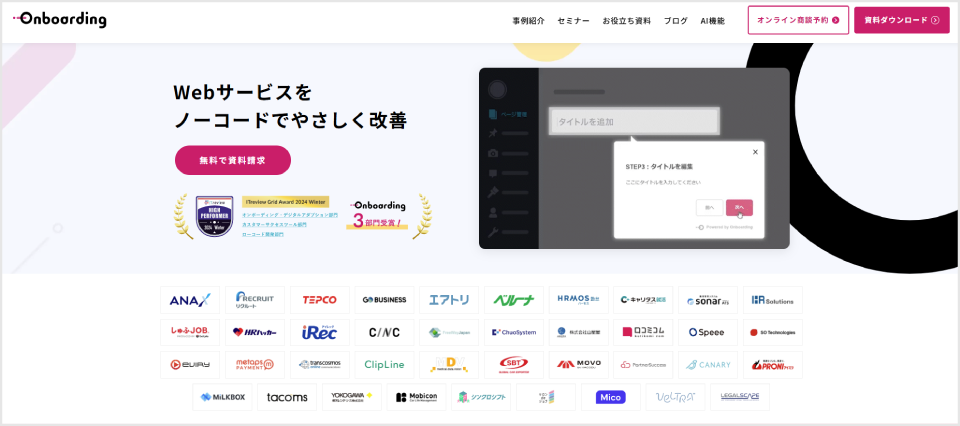
Task: Click the CANARY logo
Action: click(x=708, y=365)
